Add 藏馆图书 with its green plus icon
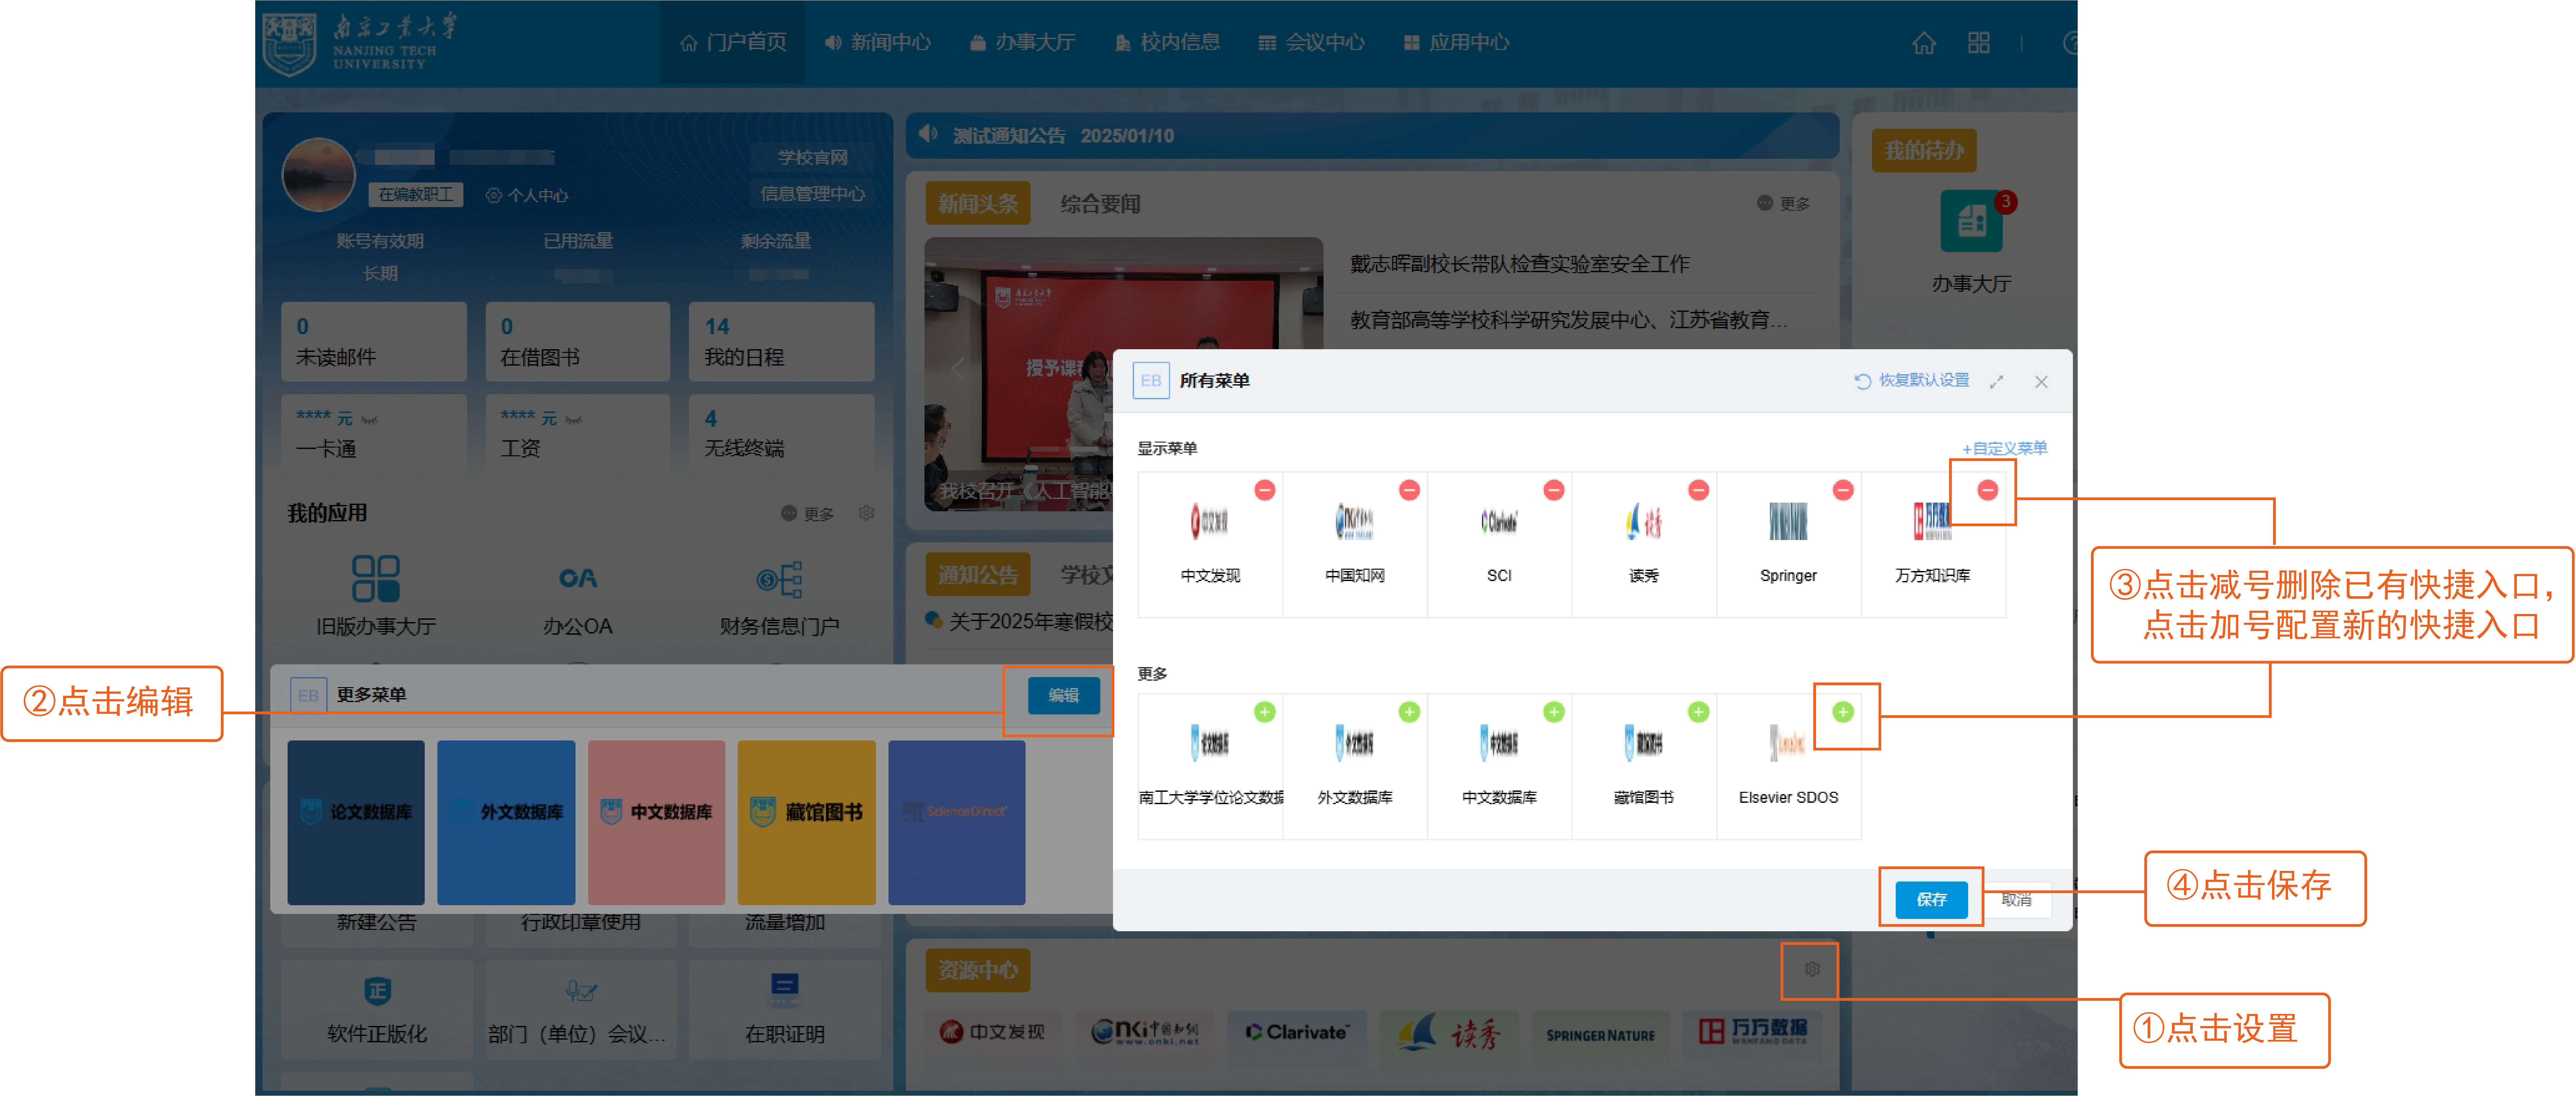Image resolution: width=2576 pixels, height=1096 pixels. (1698, 712)
